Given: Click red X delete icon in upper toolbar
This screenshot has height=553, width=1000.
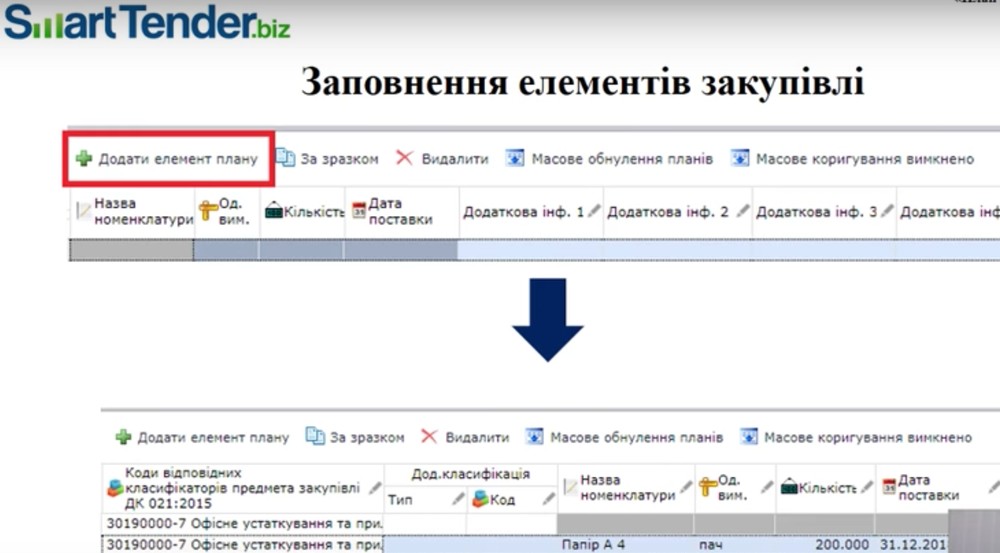Looking at the screenshot, I should click(x=404, y=158).
